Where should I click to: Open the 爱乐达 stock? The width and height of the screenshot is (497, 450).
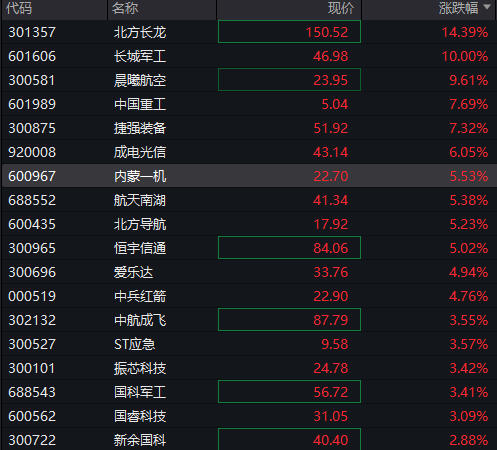(x=133, y=272)
